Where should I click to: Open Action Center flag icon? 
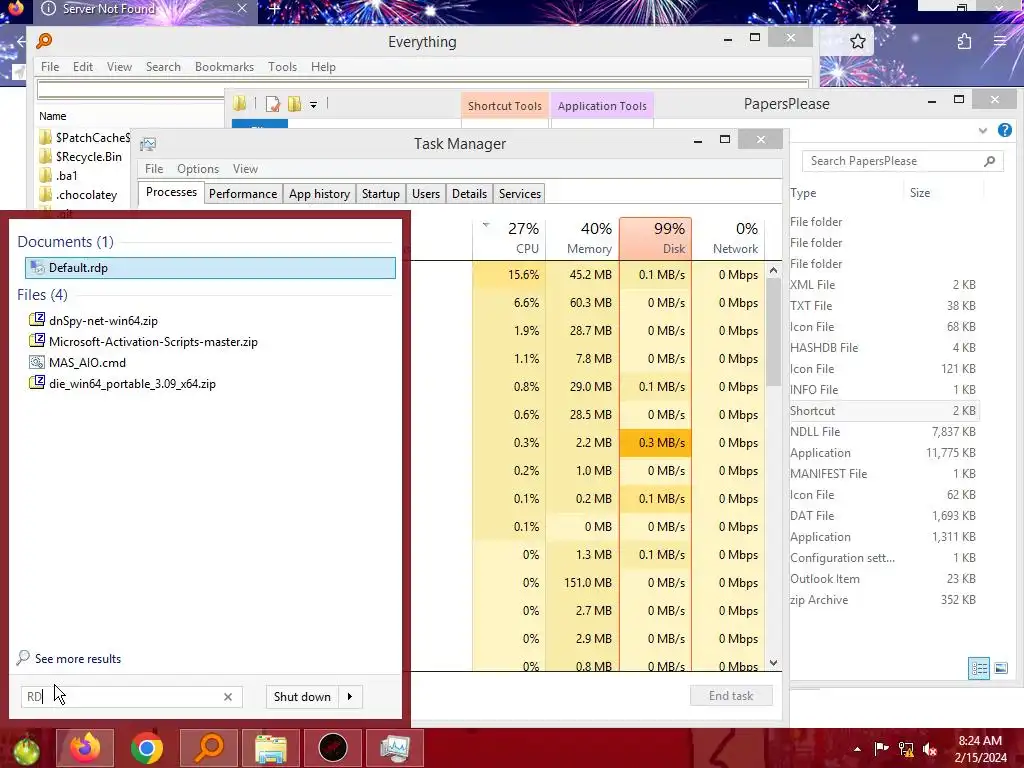pos(881,749)
